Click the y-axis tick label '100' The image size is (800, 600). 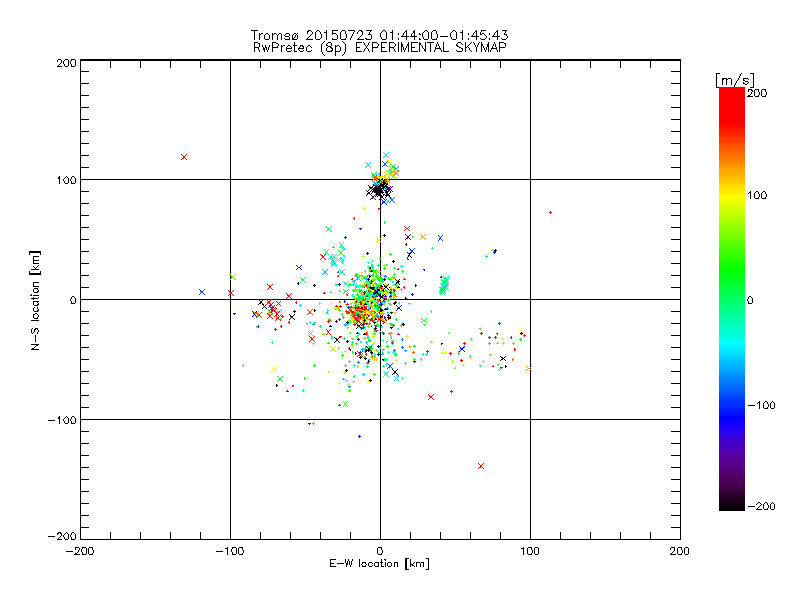point(66,180)
